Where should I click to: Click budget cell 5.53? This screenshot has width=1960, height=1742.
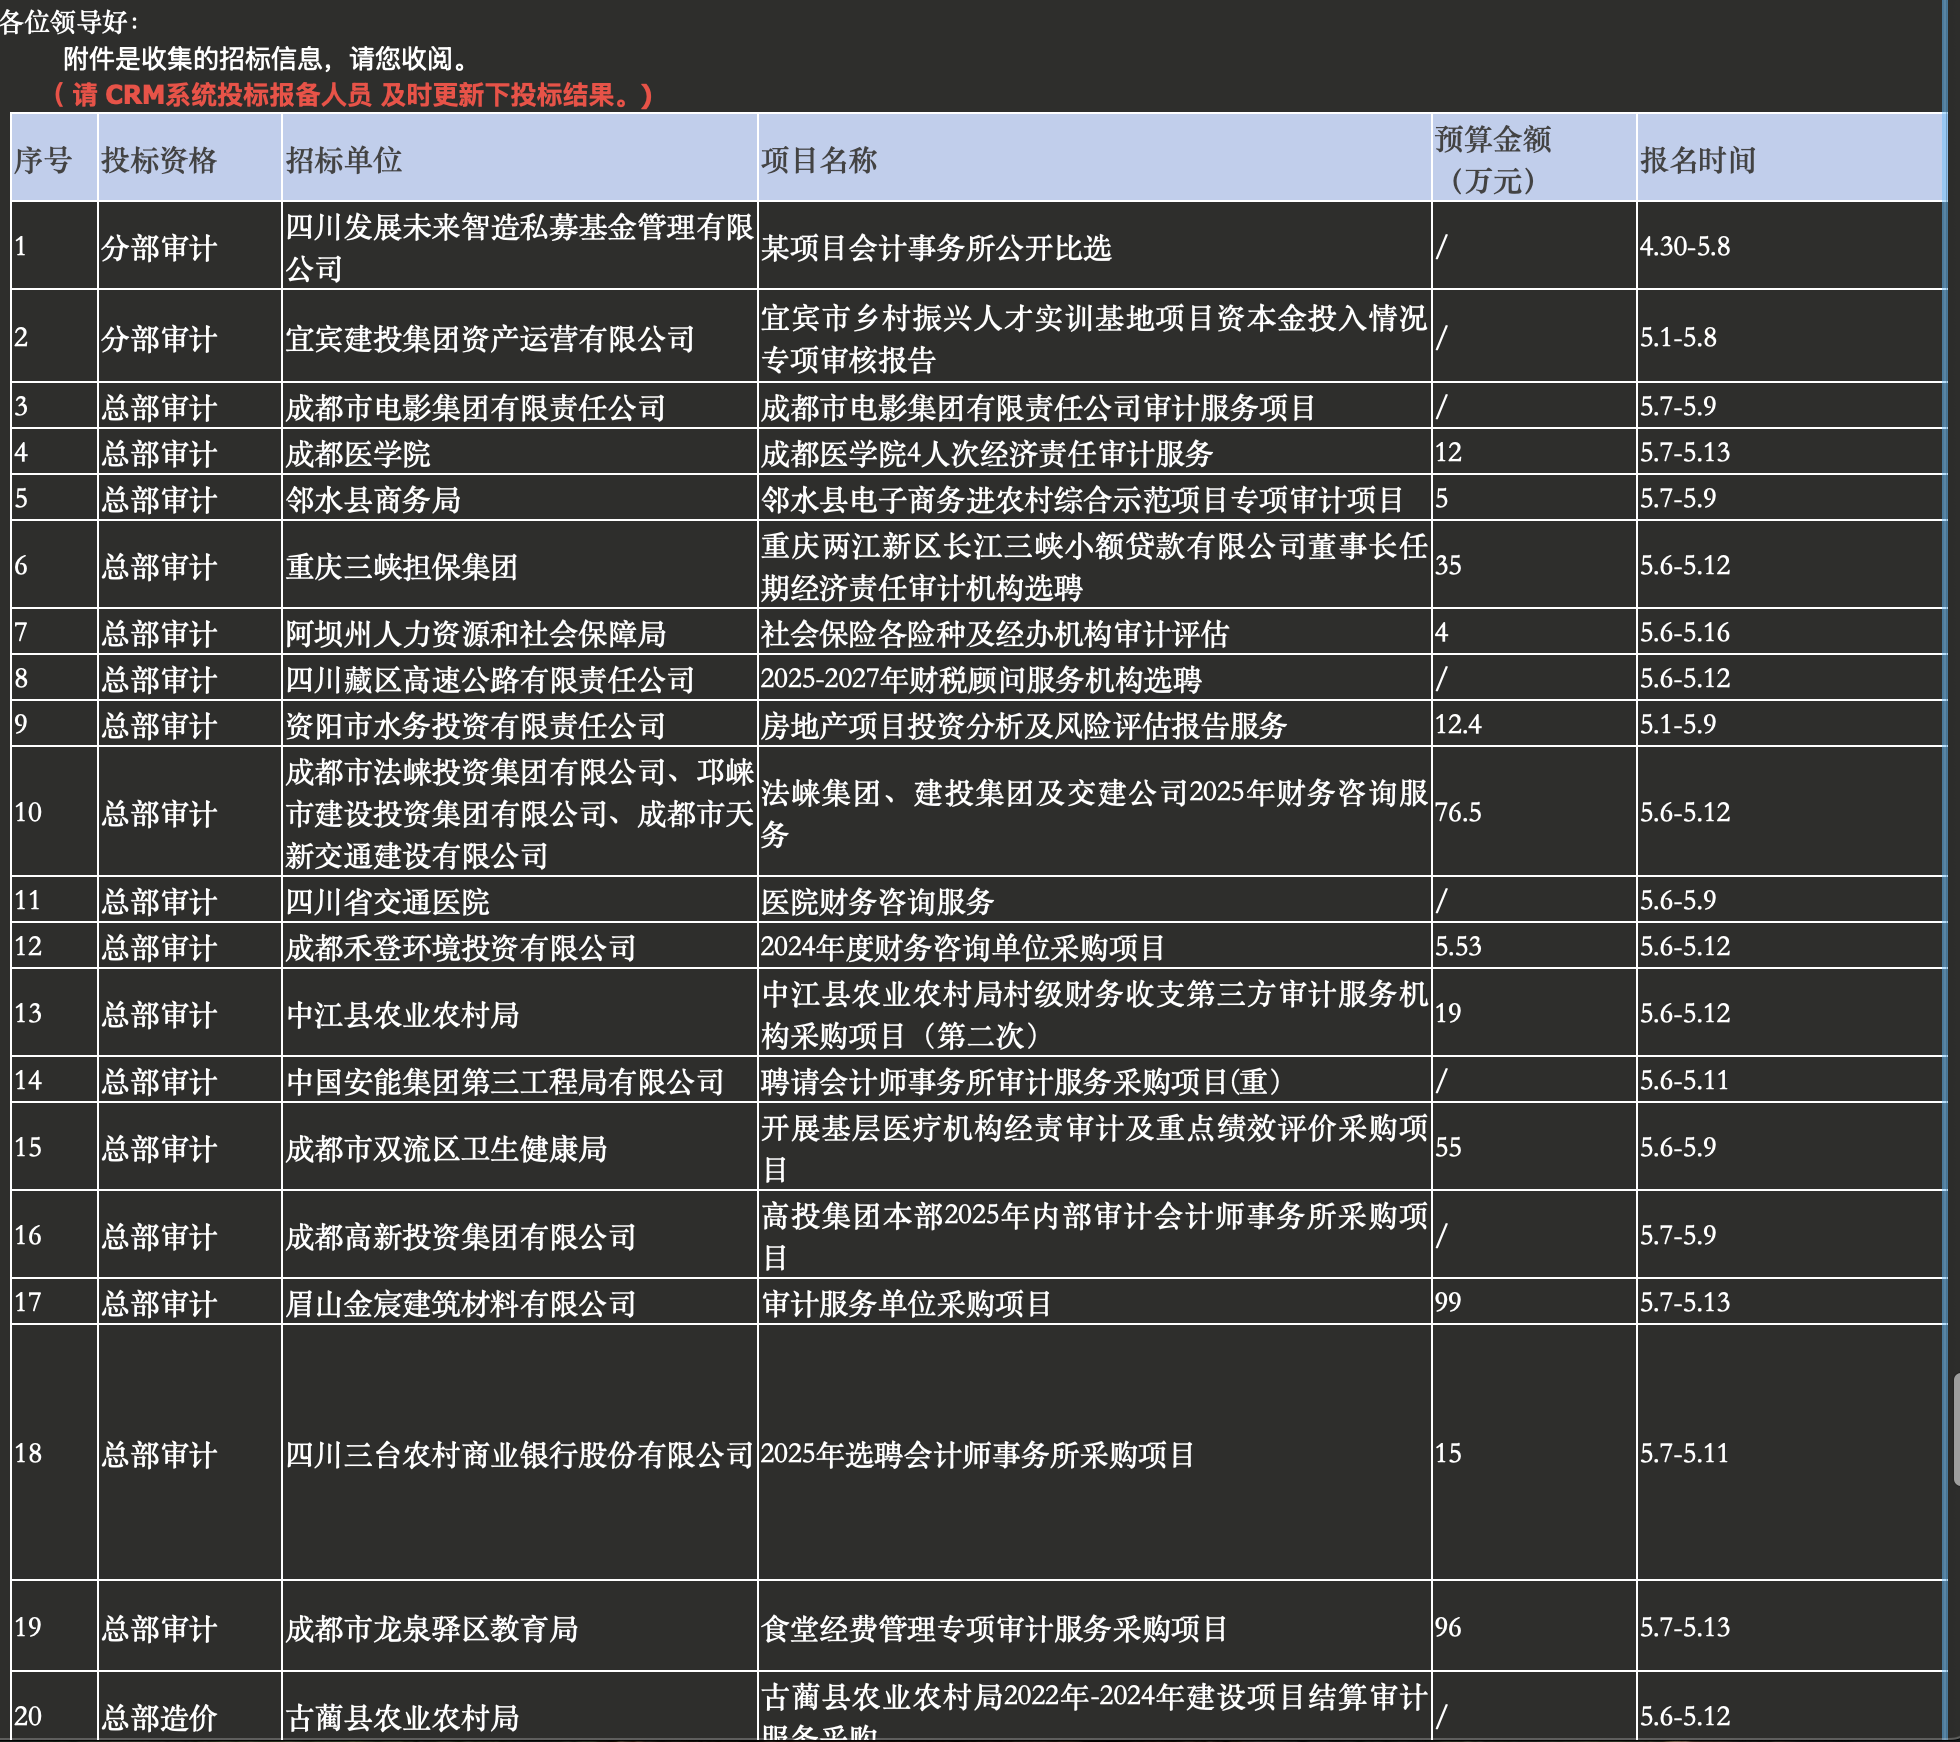(1534, 946)
